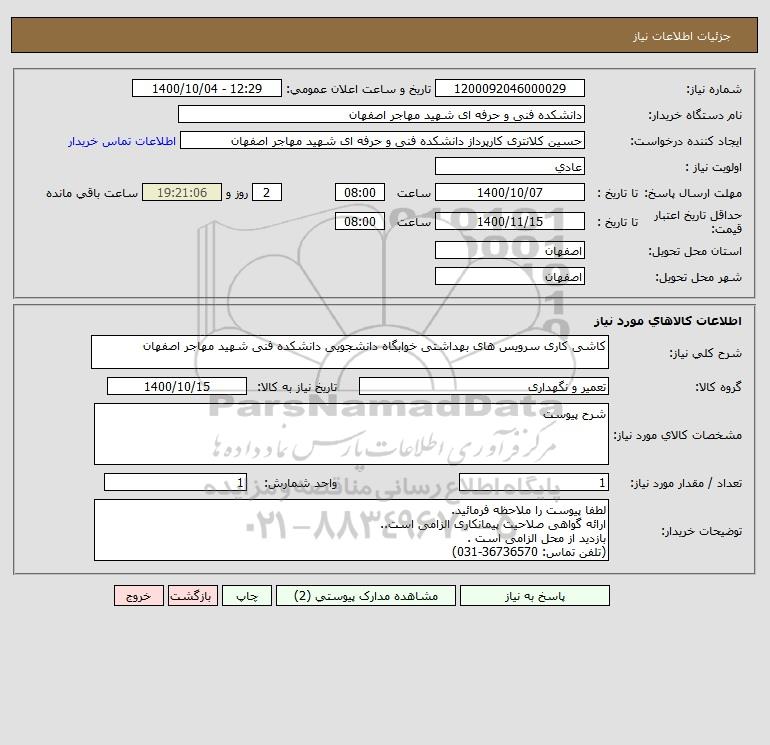Click unit of measure field واحد شمارش

click(175, 483)
